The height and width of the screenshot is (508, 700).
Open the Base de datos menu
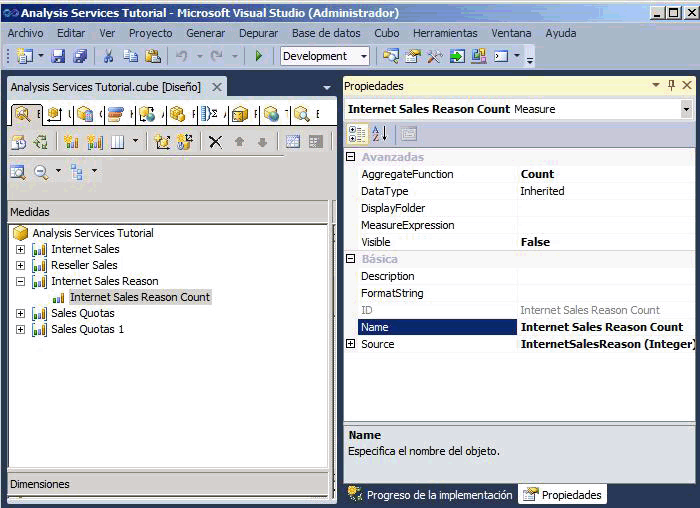click(326, 33)
